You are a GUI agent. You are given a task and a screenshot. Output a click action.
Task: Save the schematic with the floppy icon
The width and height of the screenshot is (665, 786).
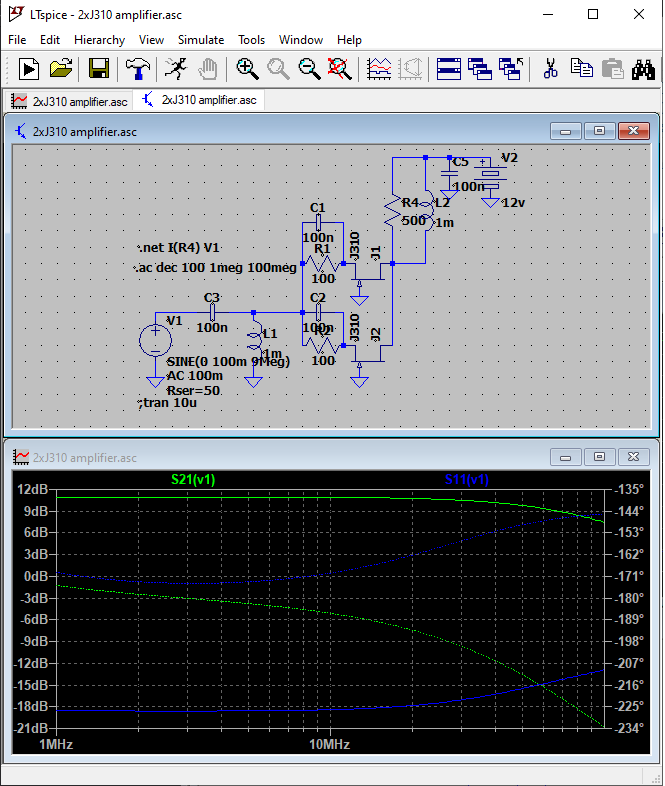(x=99, y=69)
